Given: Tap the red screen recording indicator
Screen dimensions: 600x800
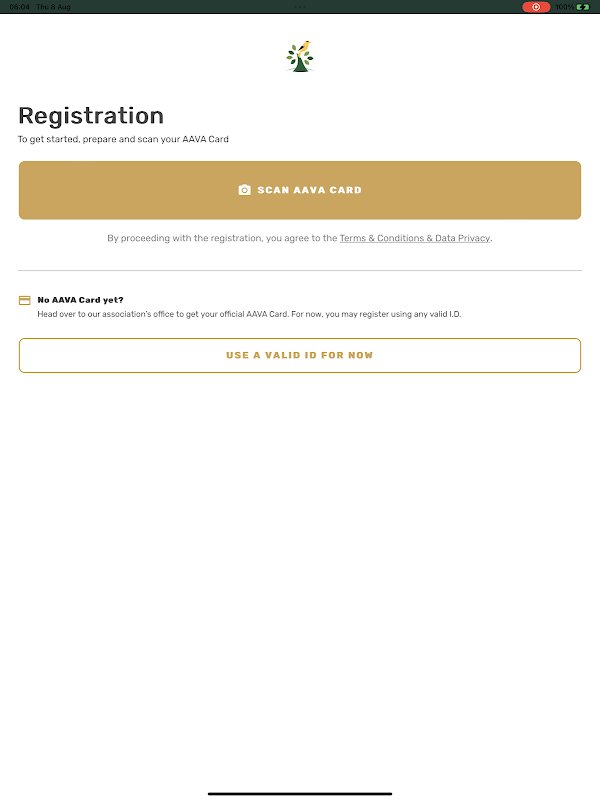Looking at the screenshot, I should click(x=536, y=7).
